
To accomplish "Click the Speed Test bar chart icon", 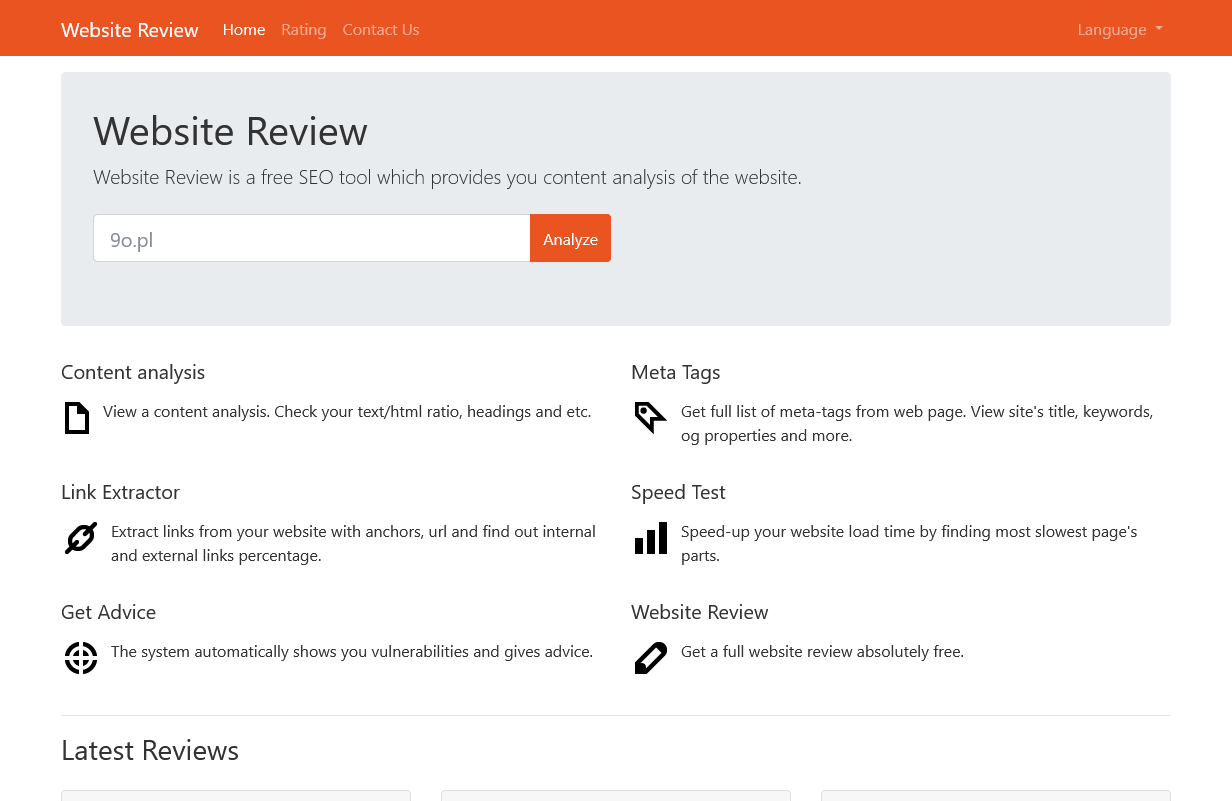I will pyautogui.click(x=651, y=538).
